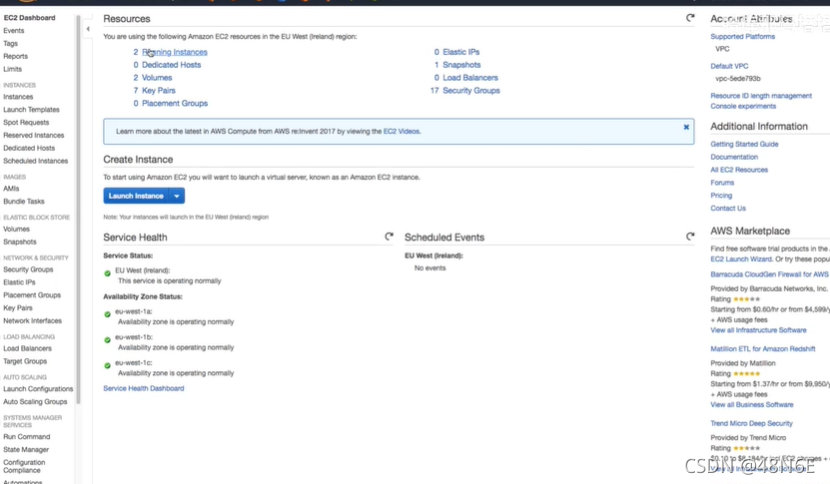Open Configuration Compliance in sidebar
Viewport: 830px width, 484px height.
[x=24, y=466]
